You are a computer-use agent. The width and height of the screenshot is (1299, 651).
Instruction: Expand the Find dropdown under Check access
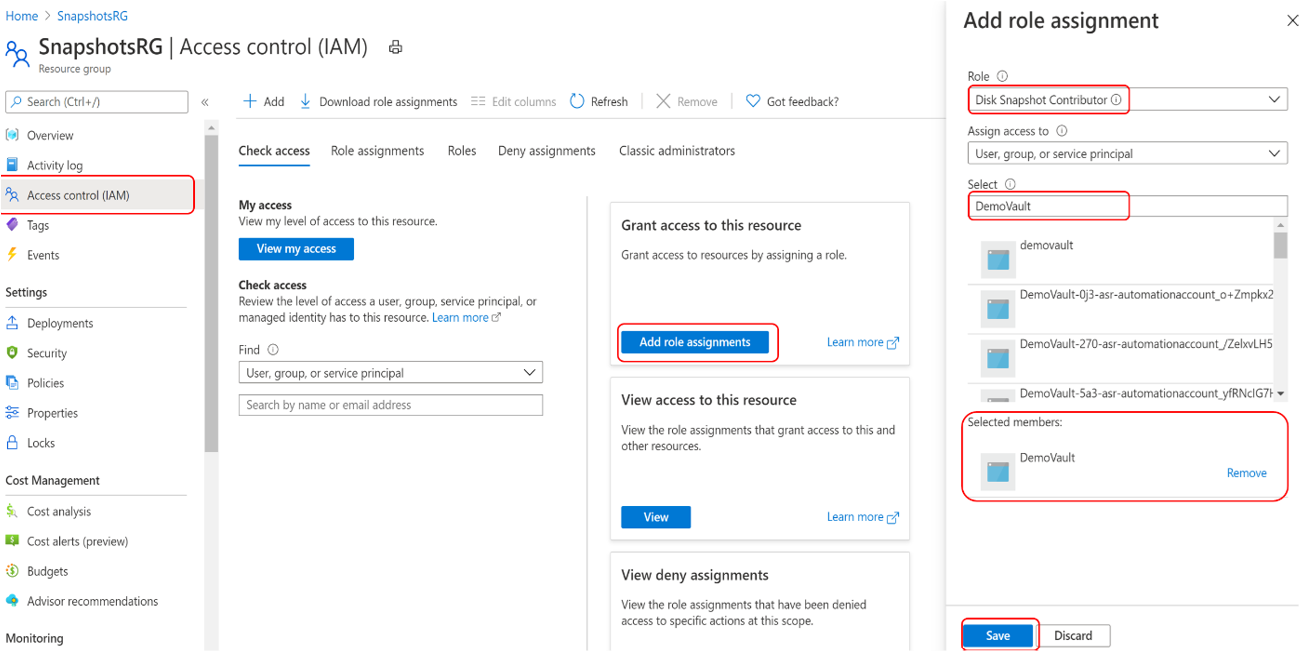click(528, 372)
